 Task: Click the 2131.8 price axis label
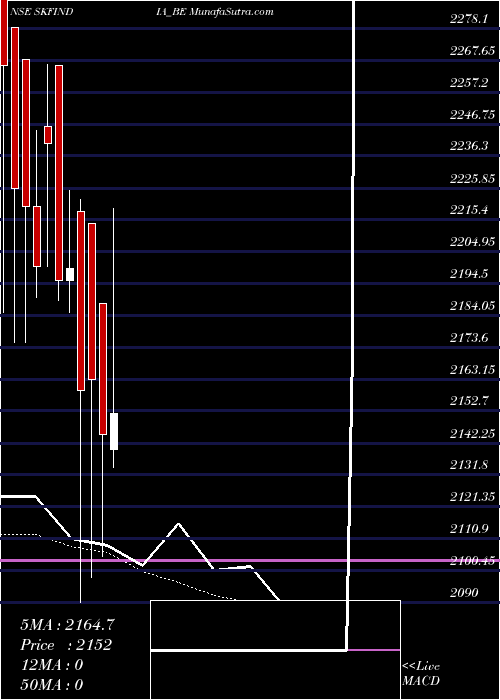point(469,465)
